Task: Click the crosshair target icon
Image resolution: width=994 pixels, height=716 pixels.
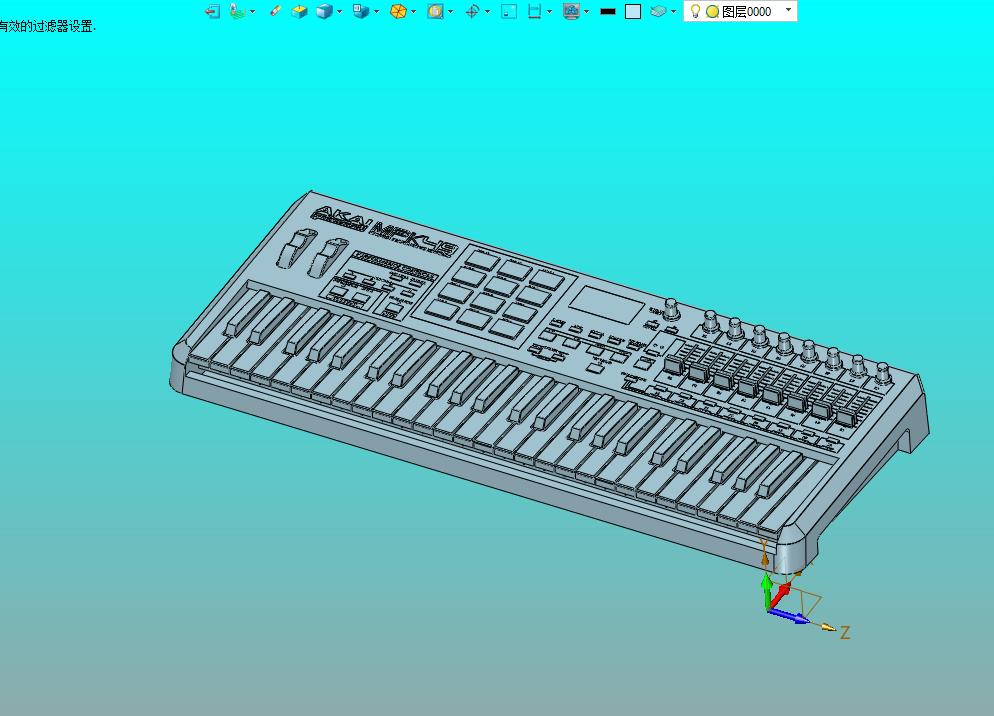Action: (472, 11)
